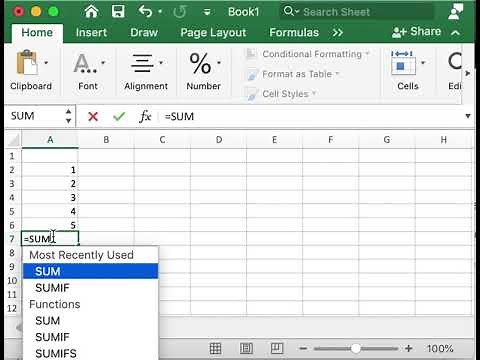The image size is (480, 360).
Task: Click the Share button
Action: 416,32
